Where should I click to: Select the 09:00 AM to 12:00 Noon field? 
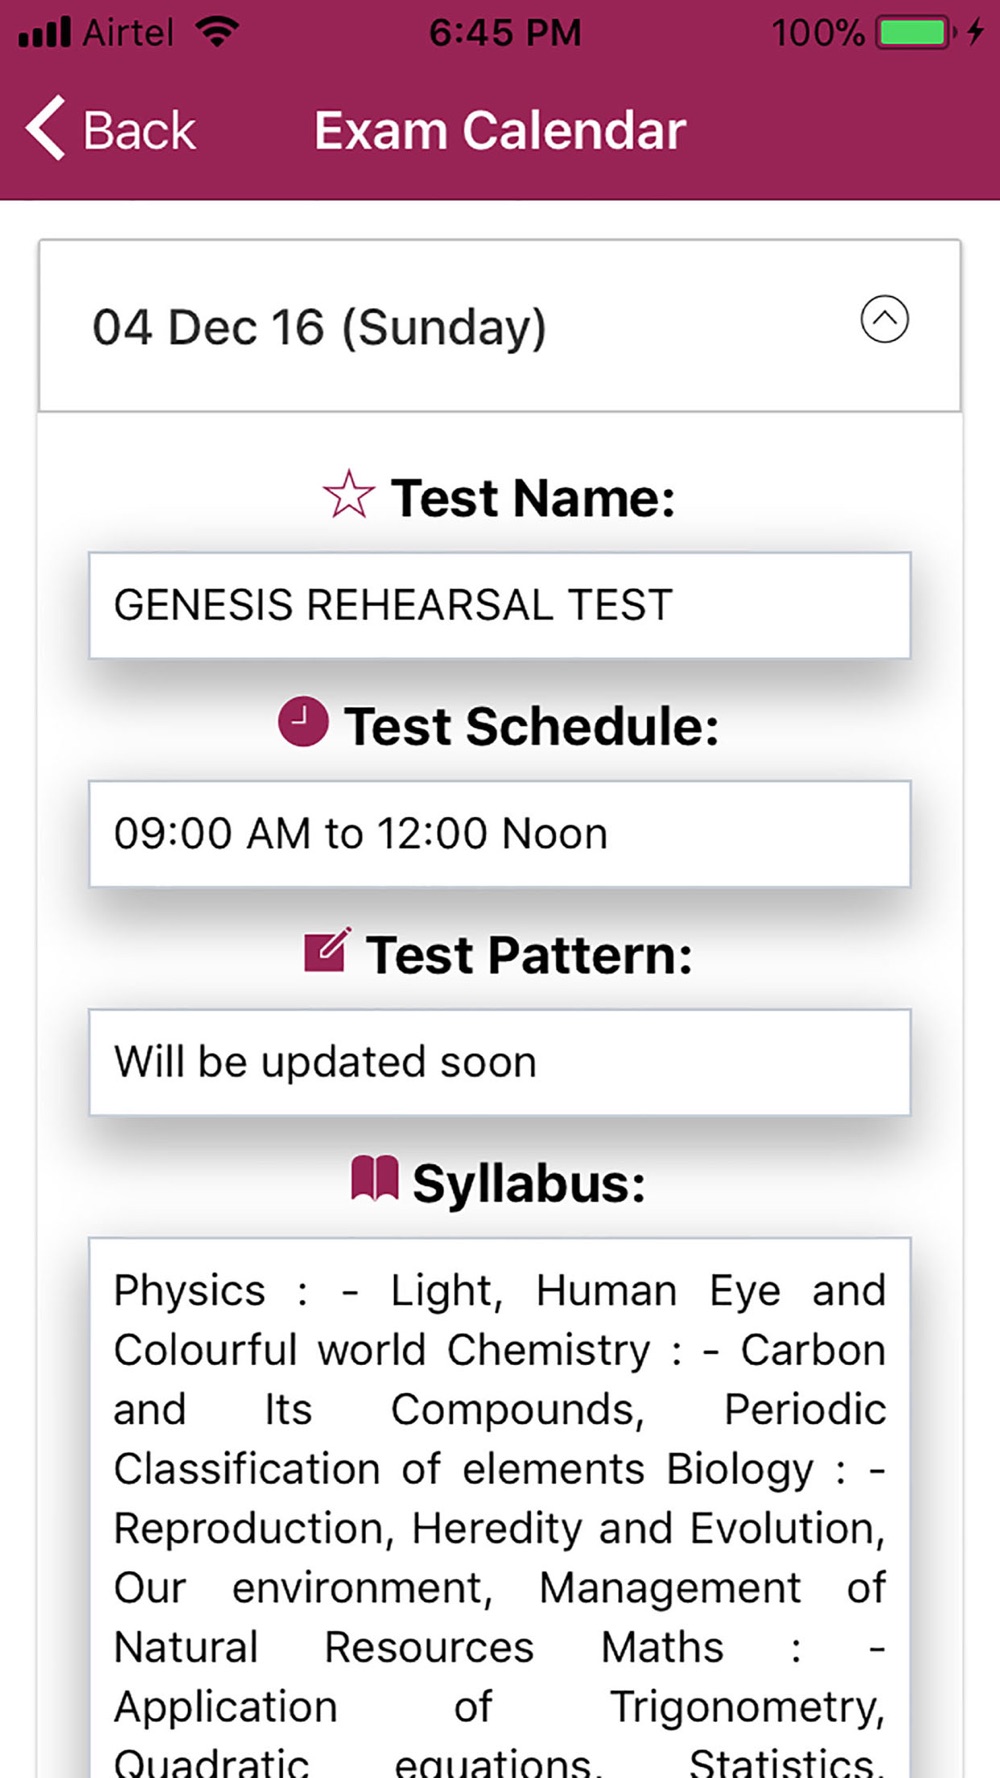[500, 834]
